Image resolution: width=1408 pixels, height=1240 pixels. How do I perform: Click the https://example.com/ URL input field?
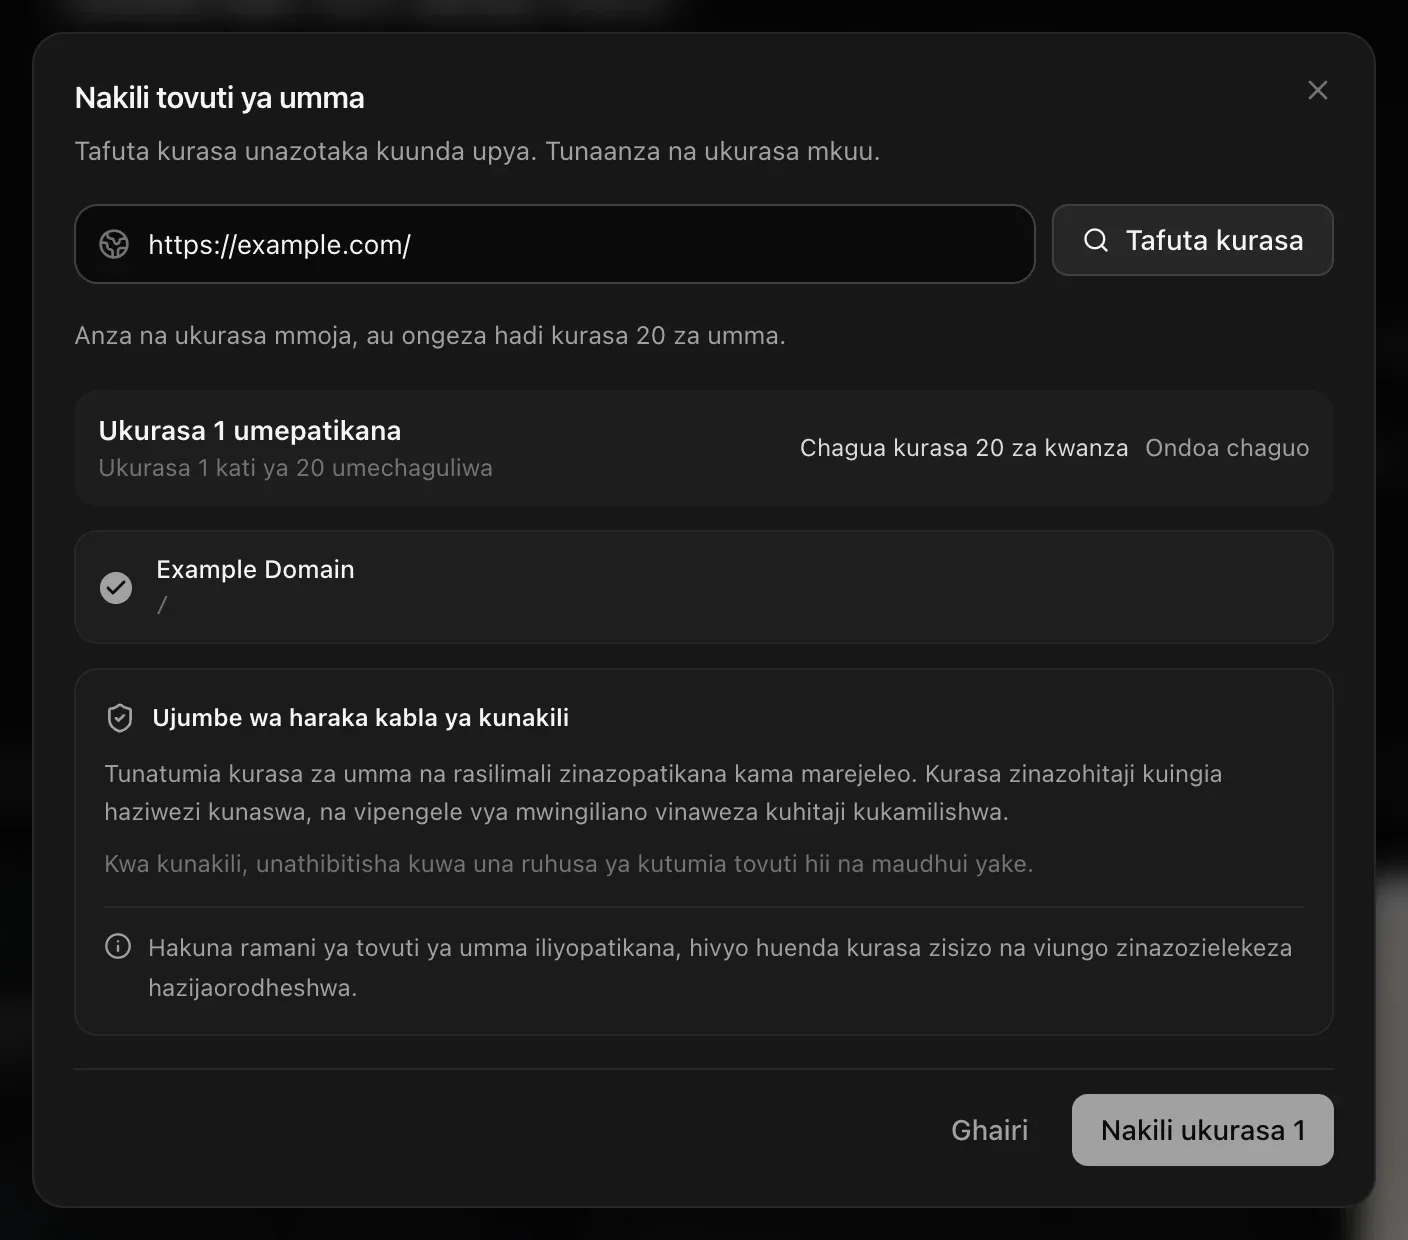click(554, 244)
